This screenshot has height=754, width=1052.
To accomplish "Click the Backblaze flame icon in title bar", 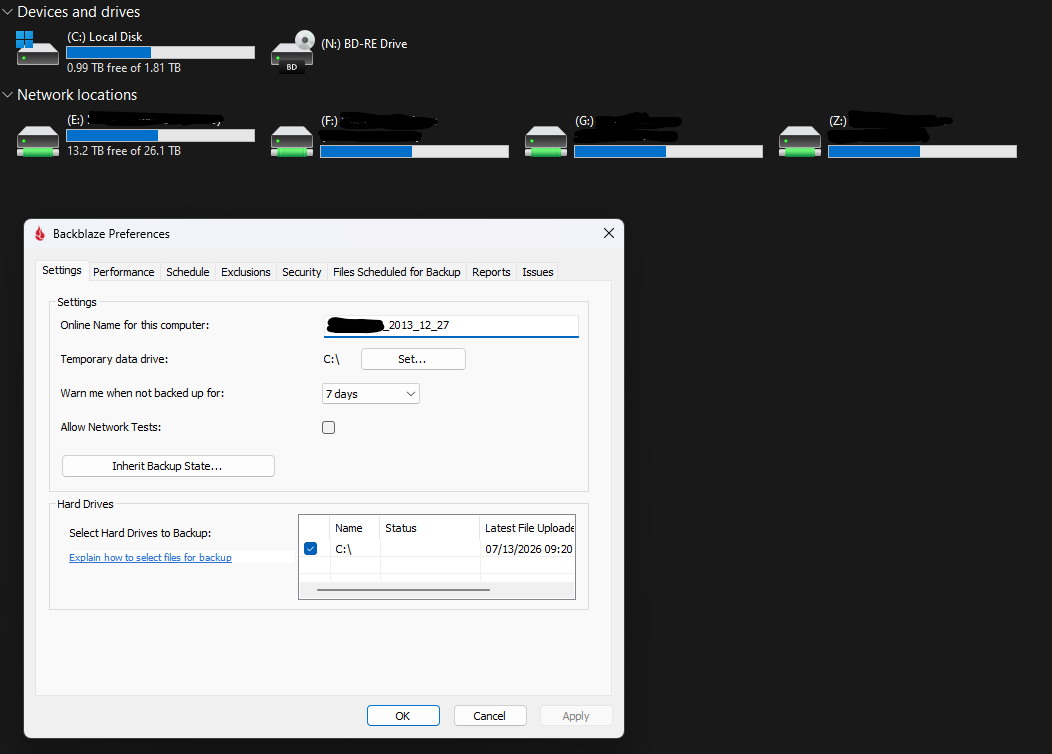I will pyautogui.click(x=40, y=233).
